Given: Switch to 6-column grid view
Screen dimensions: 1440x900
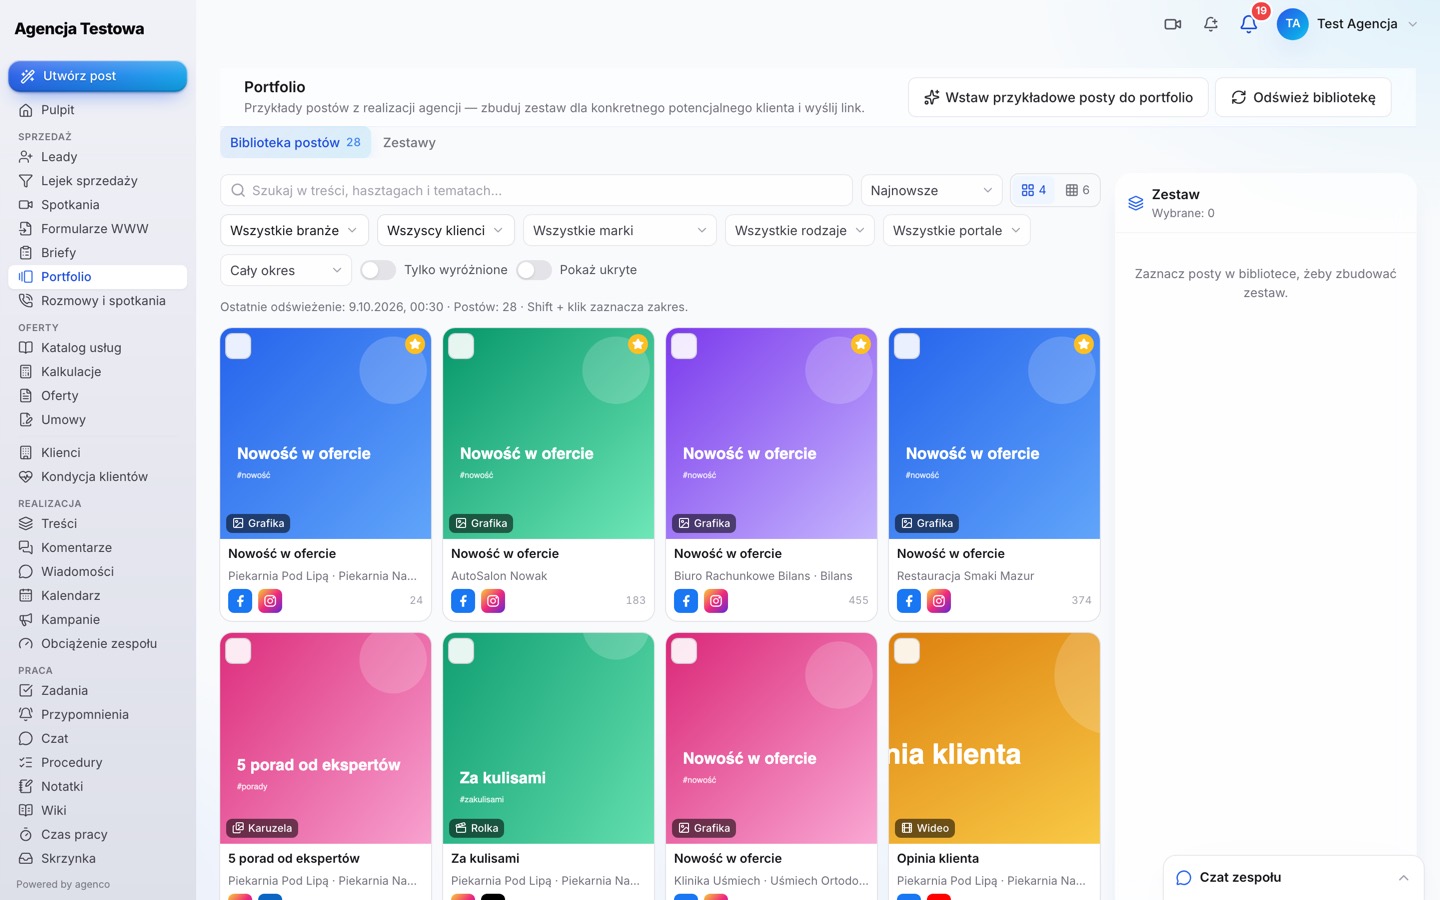Looking at the screenshot, I should 1077,190.
